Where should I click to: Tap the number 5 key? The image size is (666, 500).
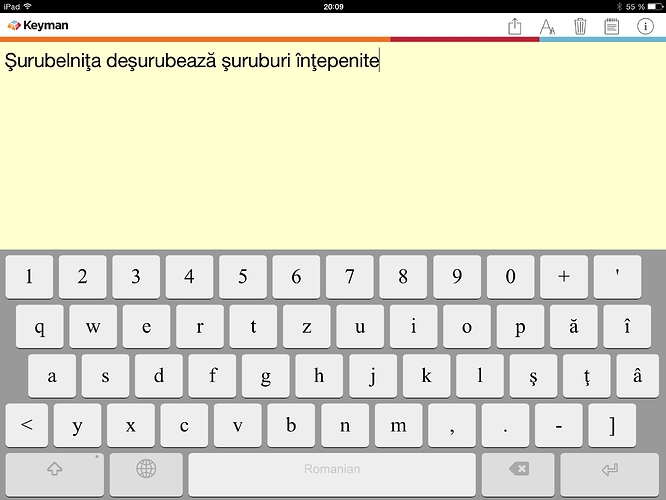(242, 277)
